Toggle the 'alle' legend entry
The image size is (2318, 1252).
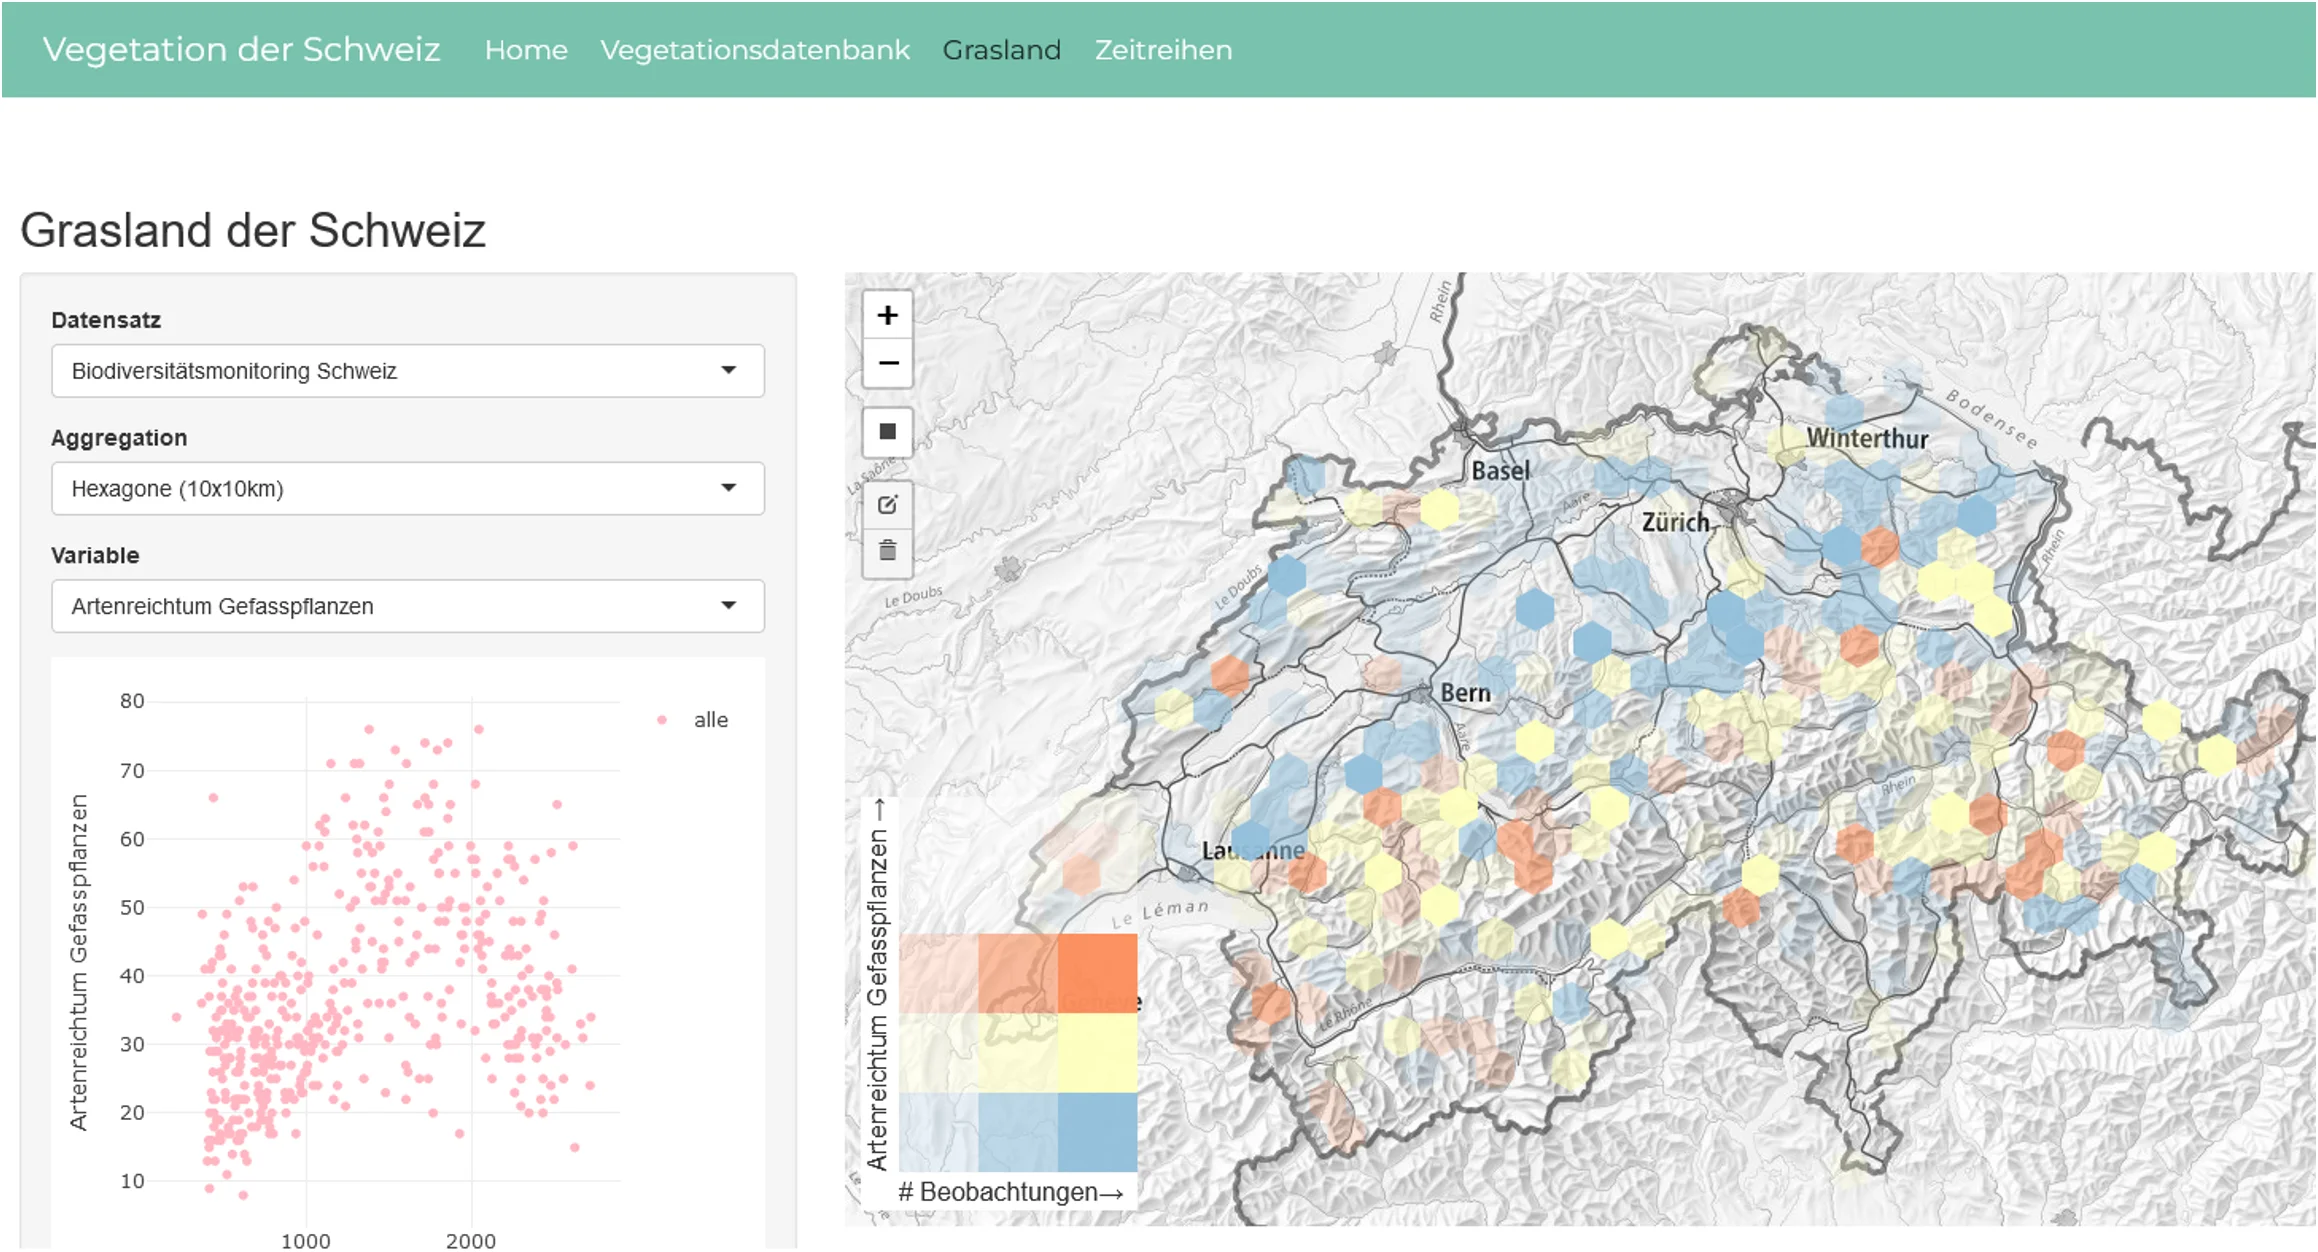click(x=710, y=720)
